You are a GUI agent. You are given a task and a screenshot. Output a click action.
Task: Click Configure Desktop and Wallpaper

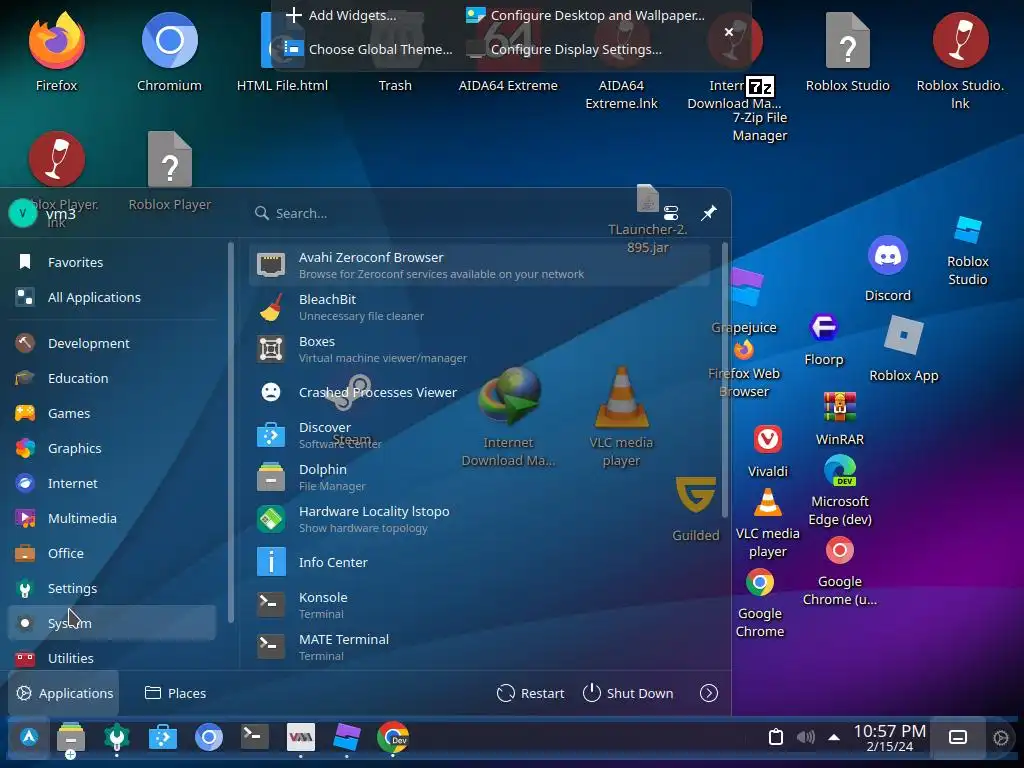[x=585, y=15]
